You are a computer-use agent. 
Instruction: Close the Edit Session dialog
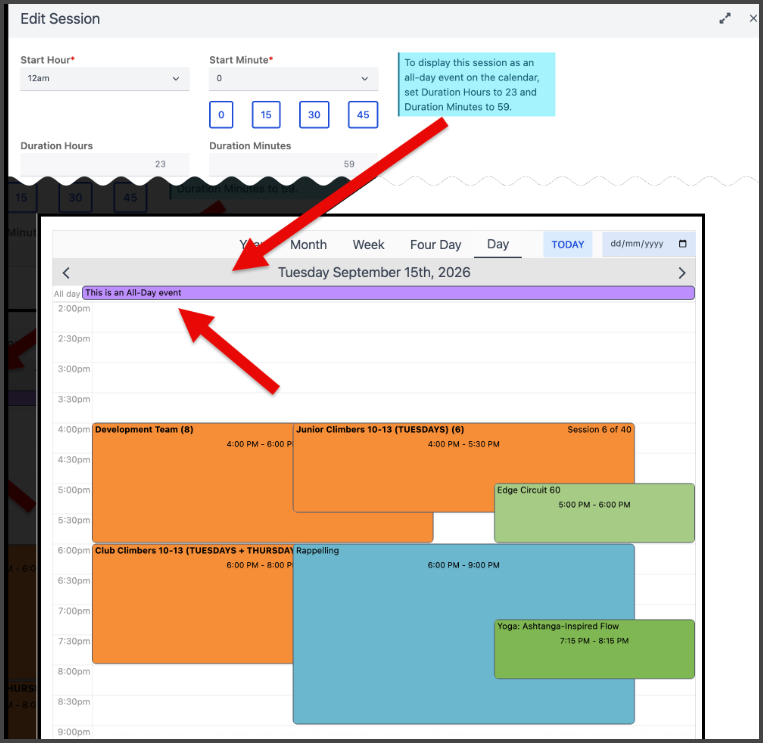click(x=753, y=18)
